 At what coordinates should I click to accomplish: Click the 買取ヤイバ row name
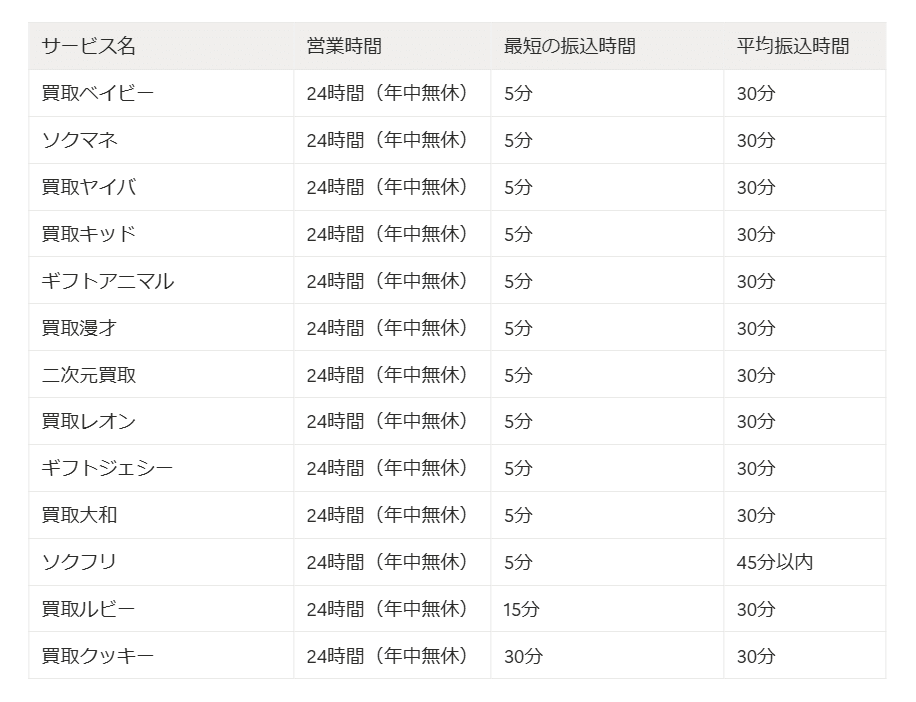(88, 187)
